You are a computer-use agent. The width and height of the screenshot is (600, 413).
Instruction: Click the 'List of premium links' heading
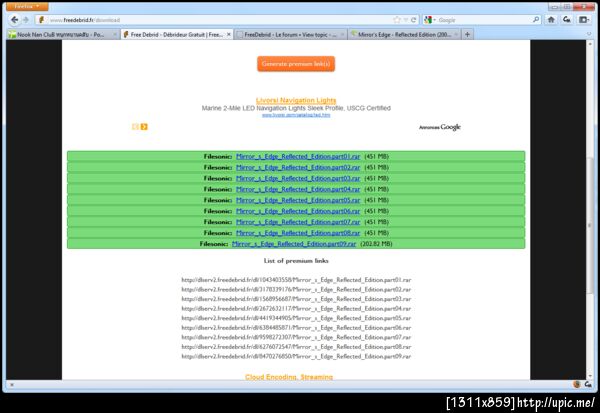[296, 261]
